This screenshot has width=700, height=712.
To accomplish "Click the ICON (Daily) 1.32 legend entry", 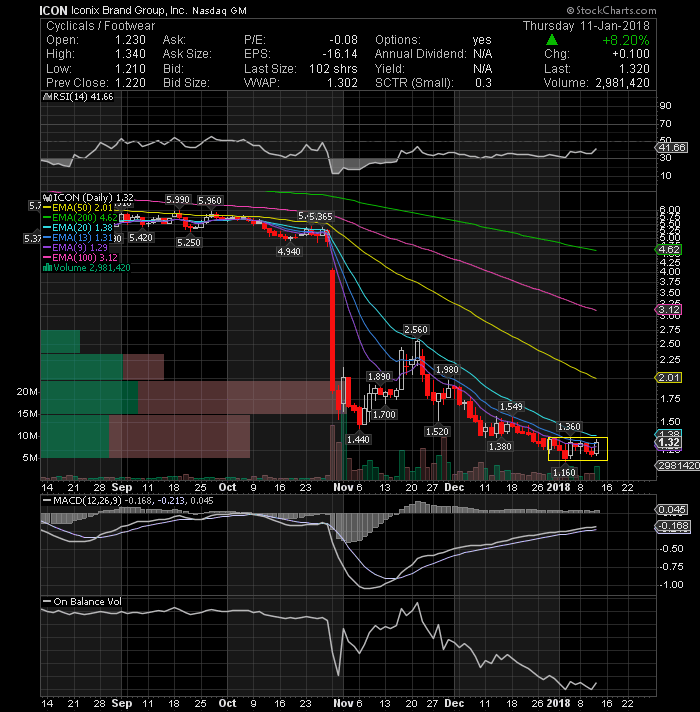I will (93, 198).
